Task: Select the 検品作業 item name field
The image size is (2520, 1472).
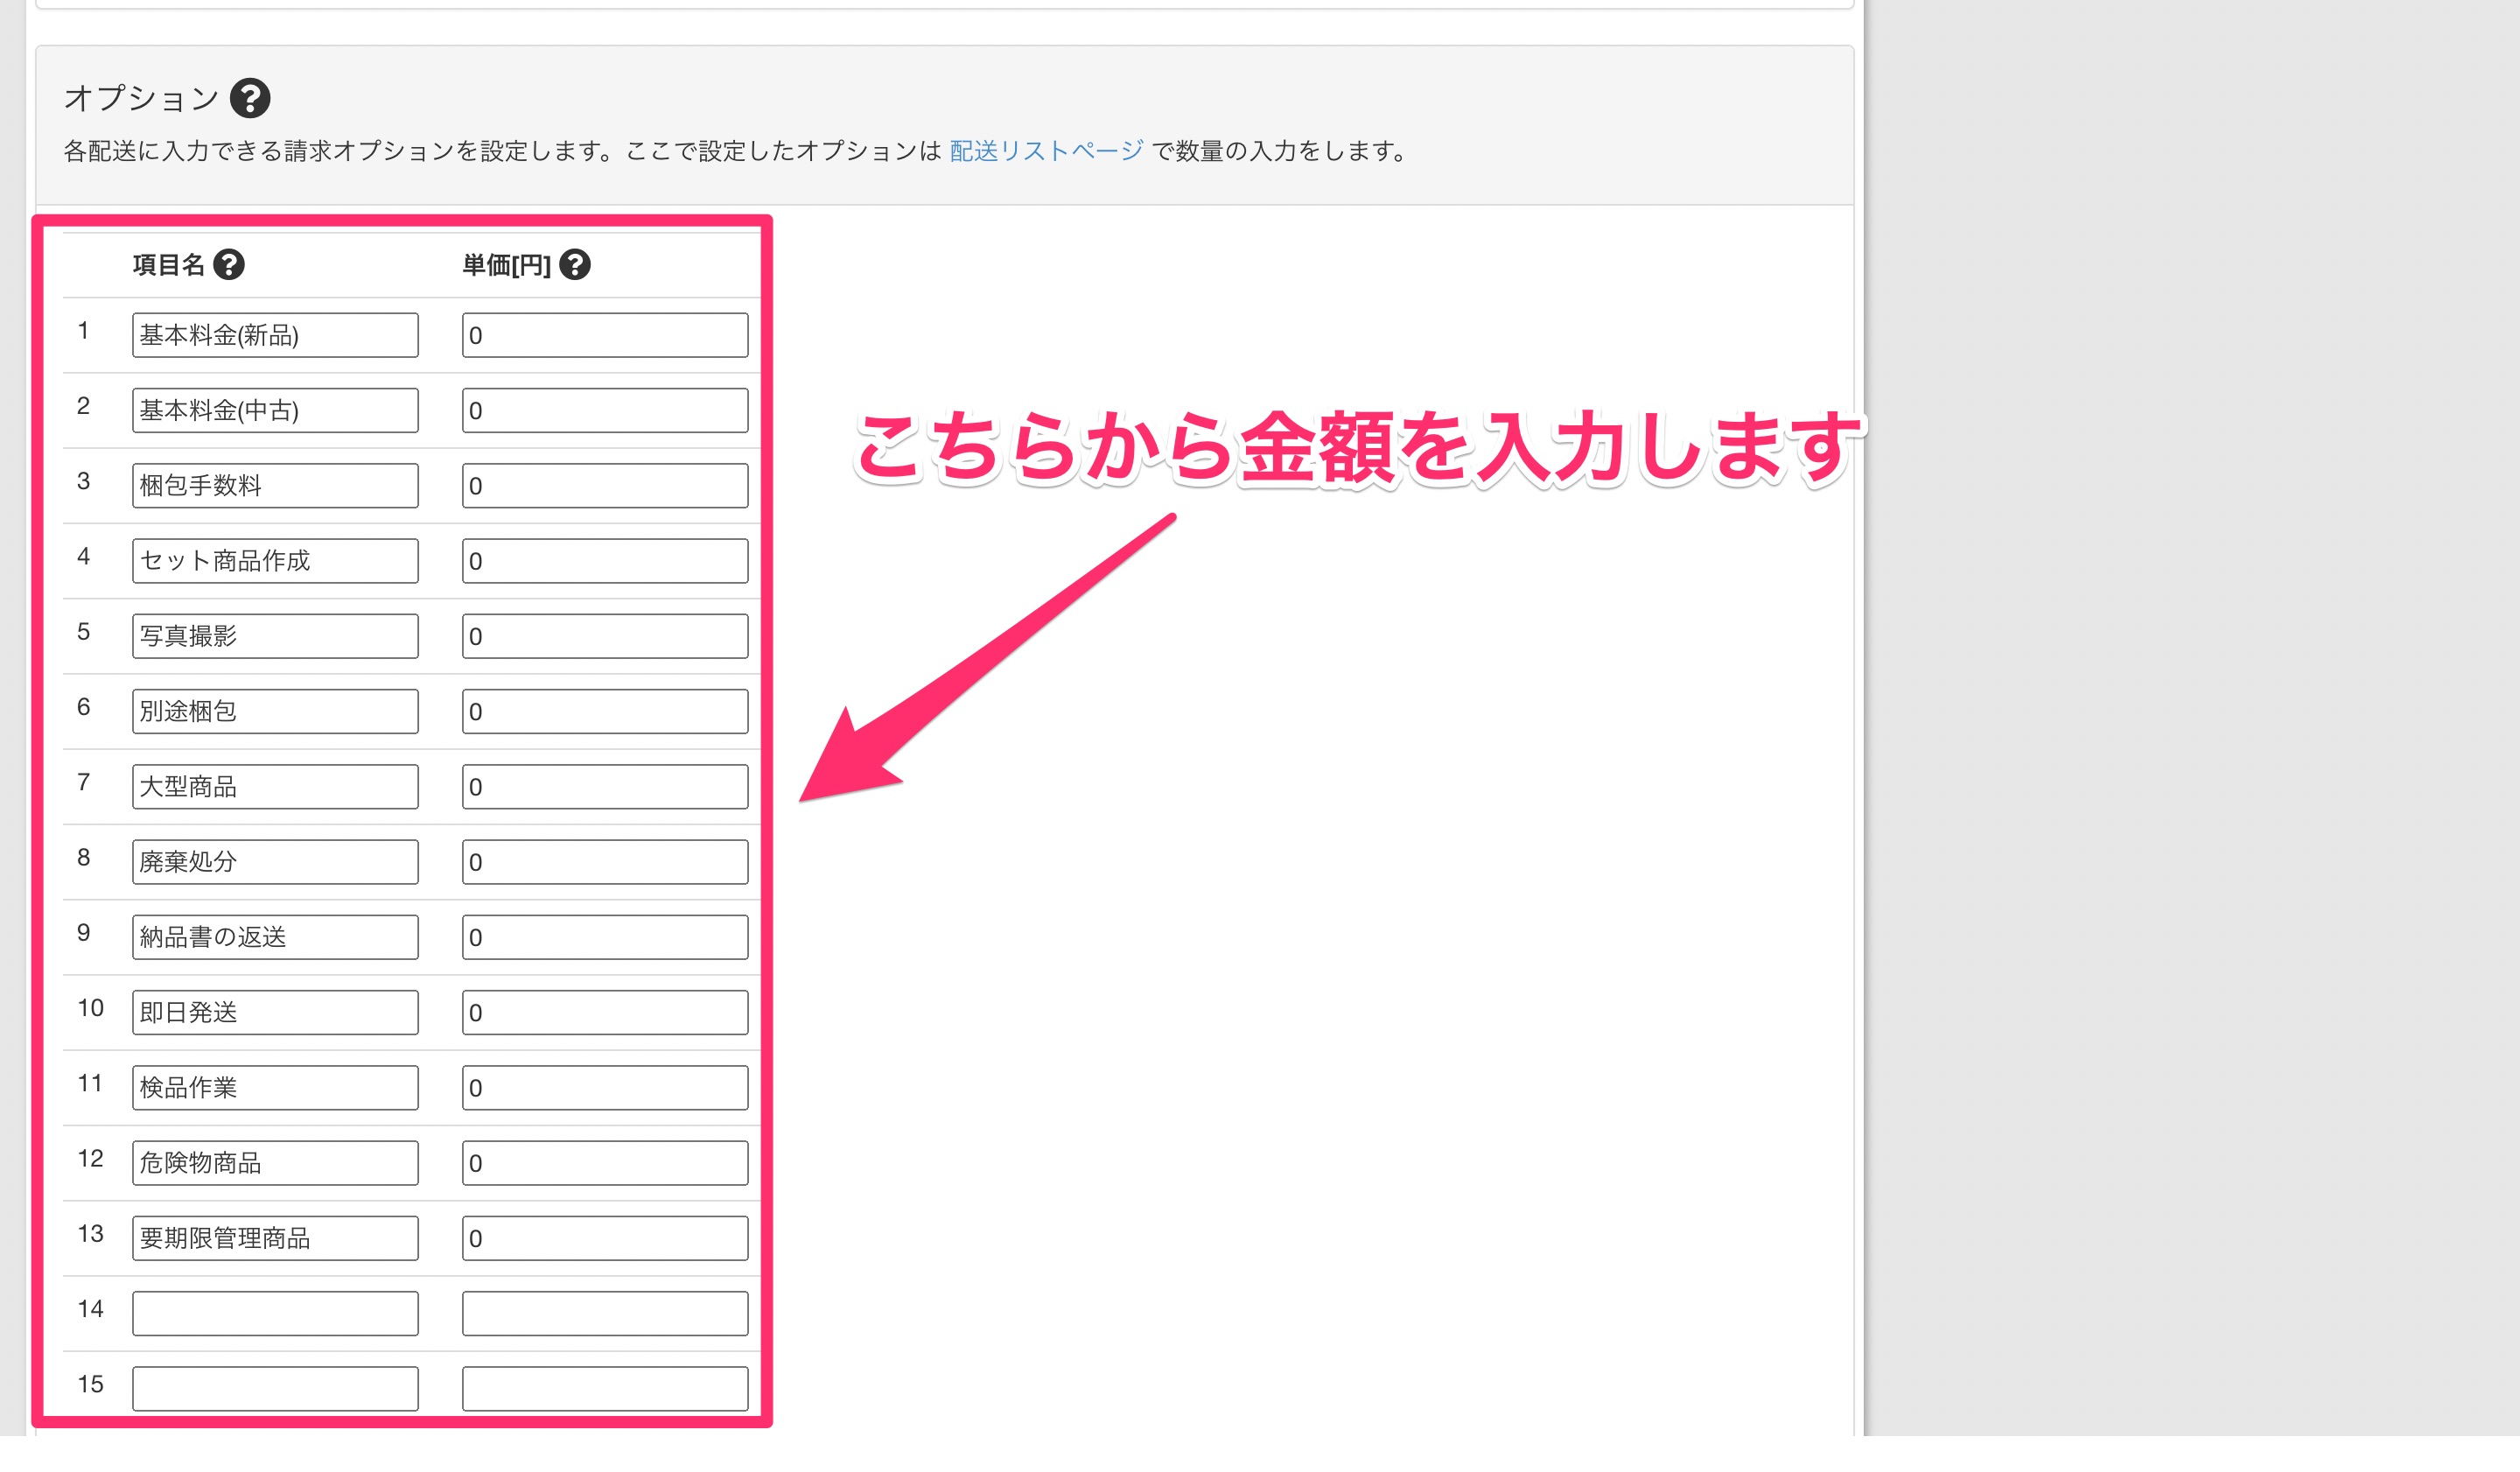Action: 275,1088
